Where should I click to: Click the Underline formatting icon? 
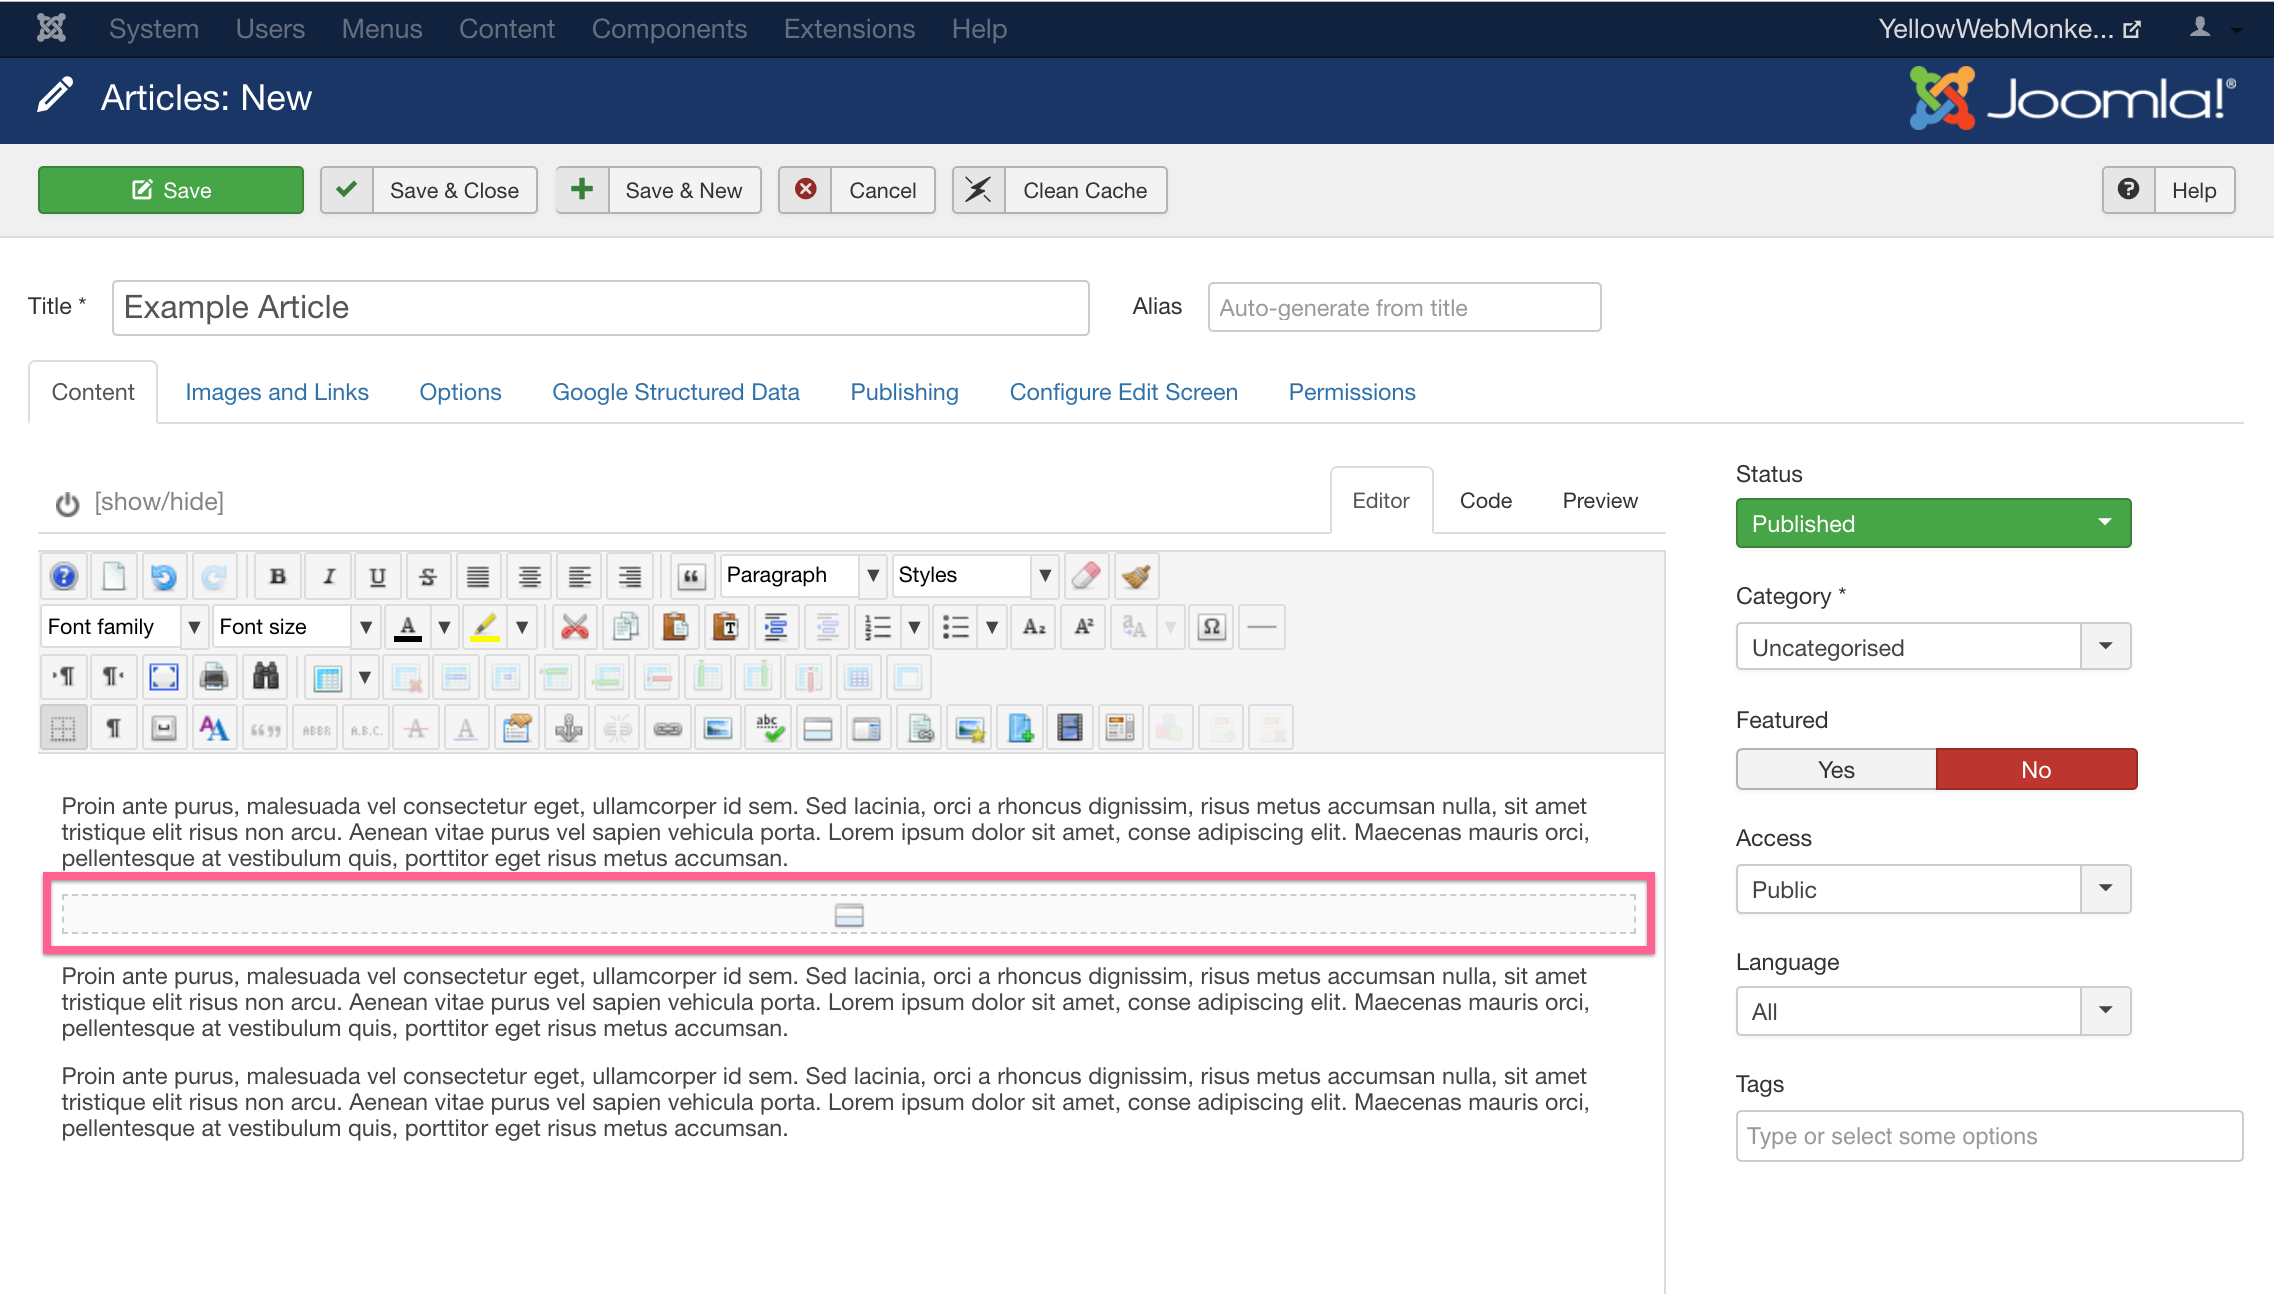point(380,574)
